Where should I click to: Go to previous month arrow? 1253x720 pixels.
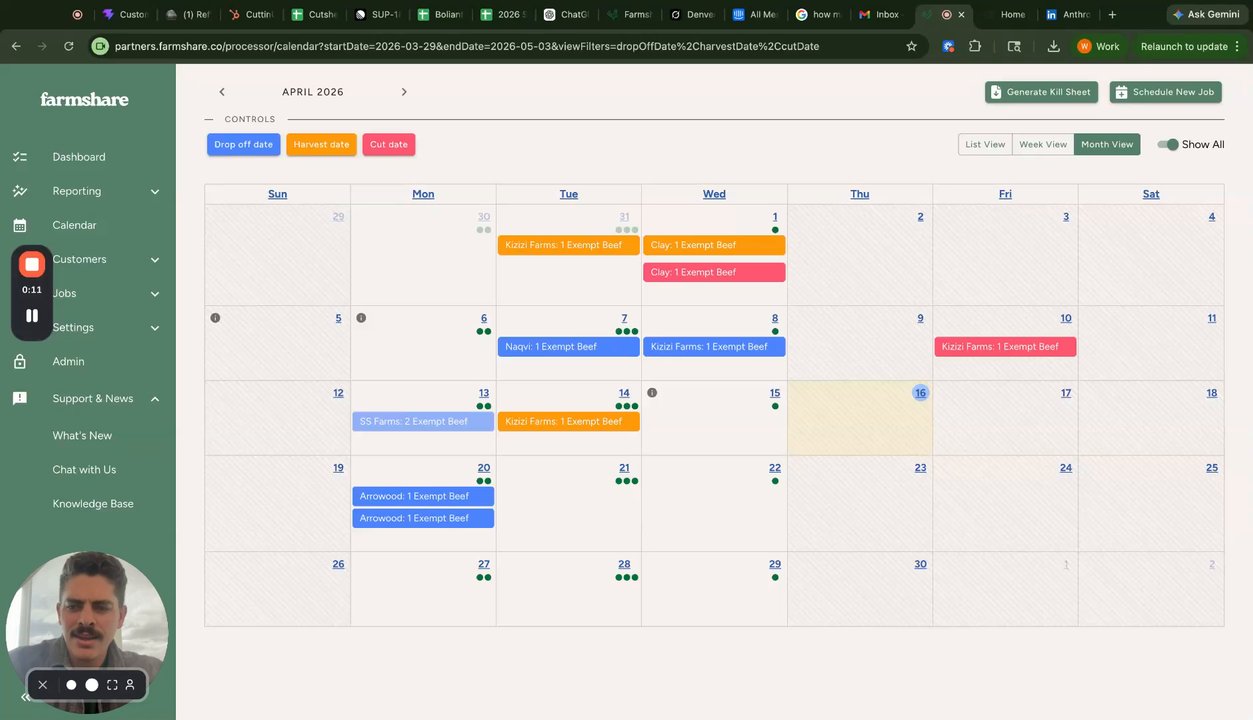pyautogui.click(x=222, y=92)
